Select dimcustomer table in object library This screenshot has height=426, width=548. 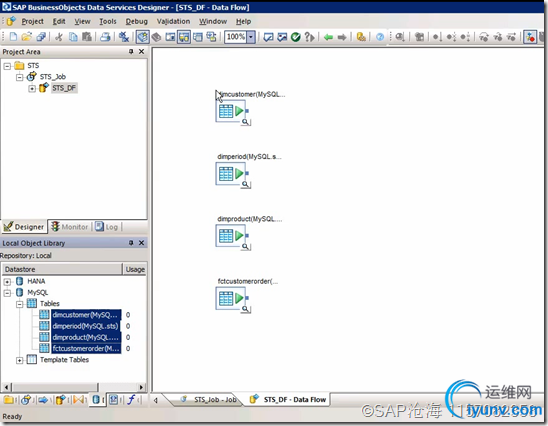coord(86,315)
